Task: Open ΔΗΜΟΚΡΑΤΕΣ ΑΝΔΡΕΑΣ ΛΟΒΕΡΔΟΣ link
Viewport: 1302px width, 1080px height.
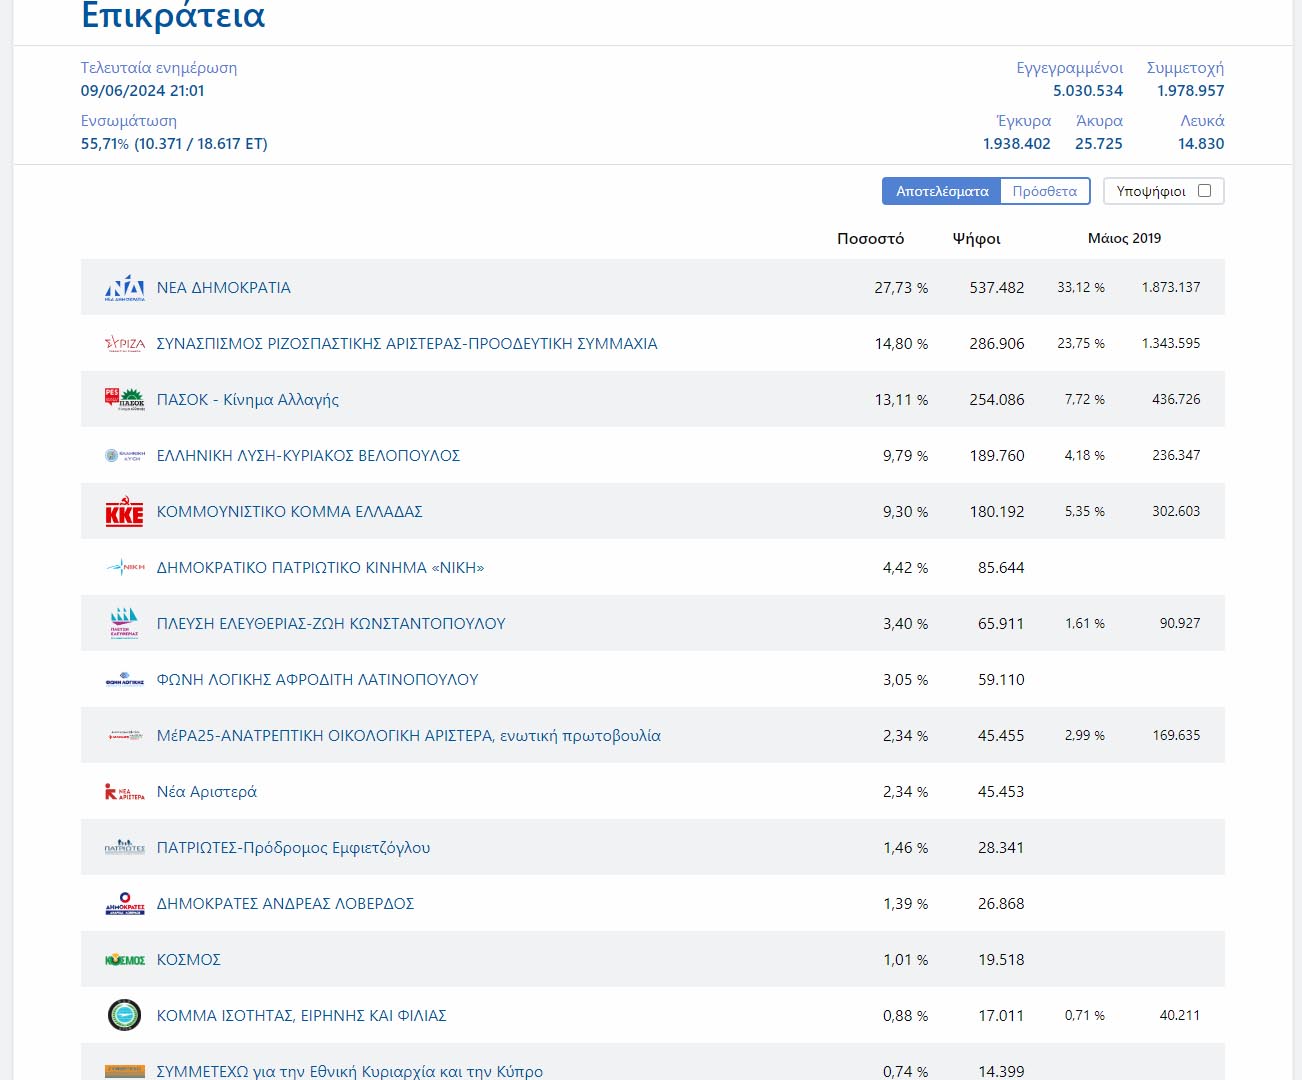Action: 285,904
